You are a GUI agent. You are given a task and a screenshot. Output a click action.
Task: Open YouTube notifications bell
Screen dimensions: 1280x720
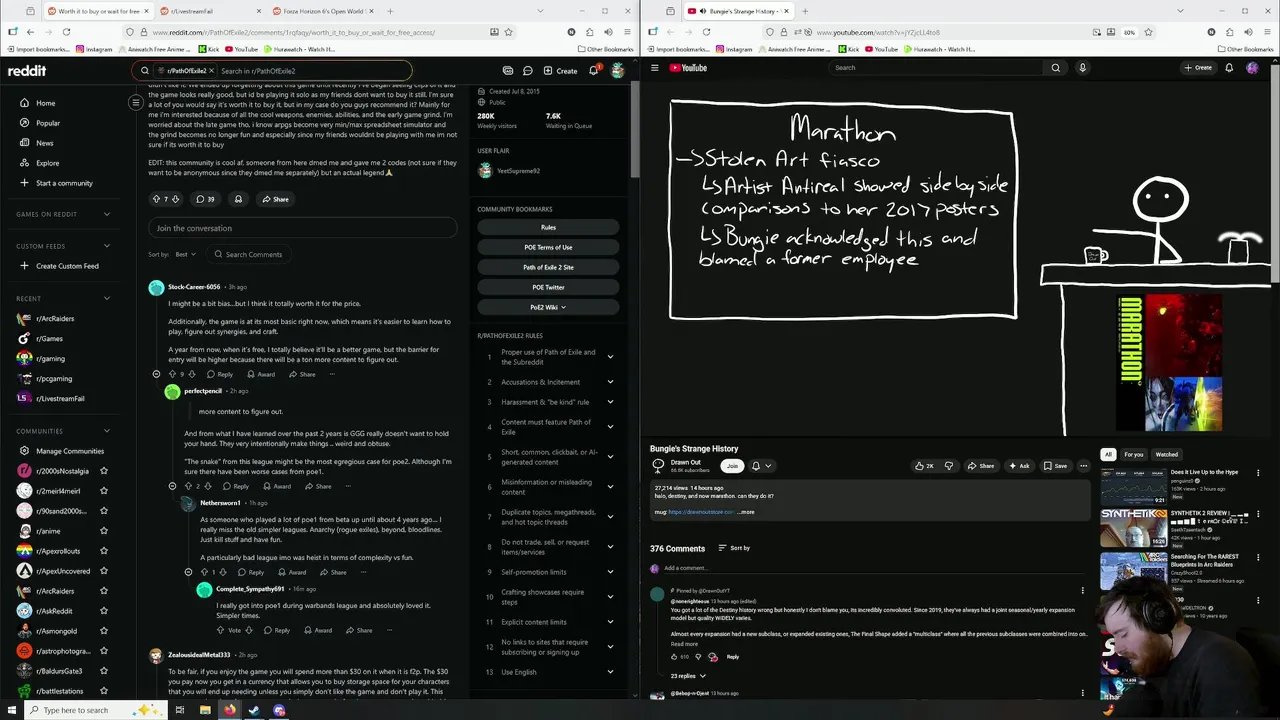1230,68
